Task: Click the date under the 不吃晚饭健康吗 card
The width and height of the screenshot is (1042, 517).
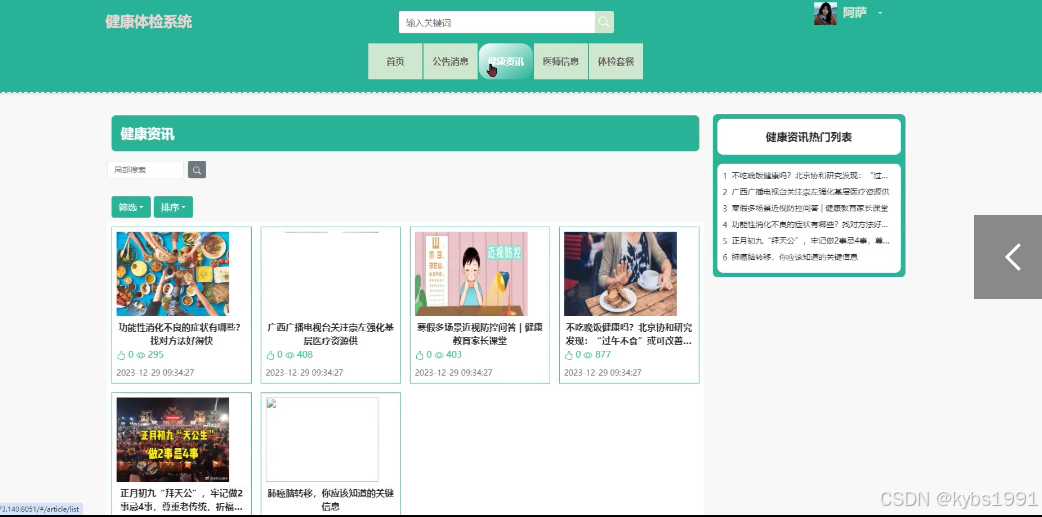Action: tap(603, 373)
